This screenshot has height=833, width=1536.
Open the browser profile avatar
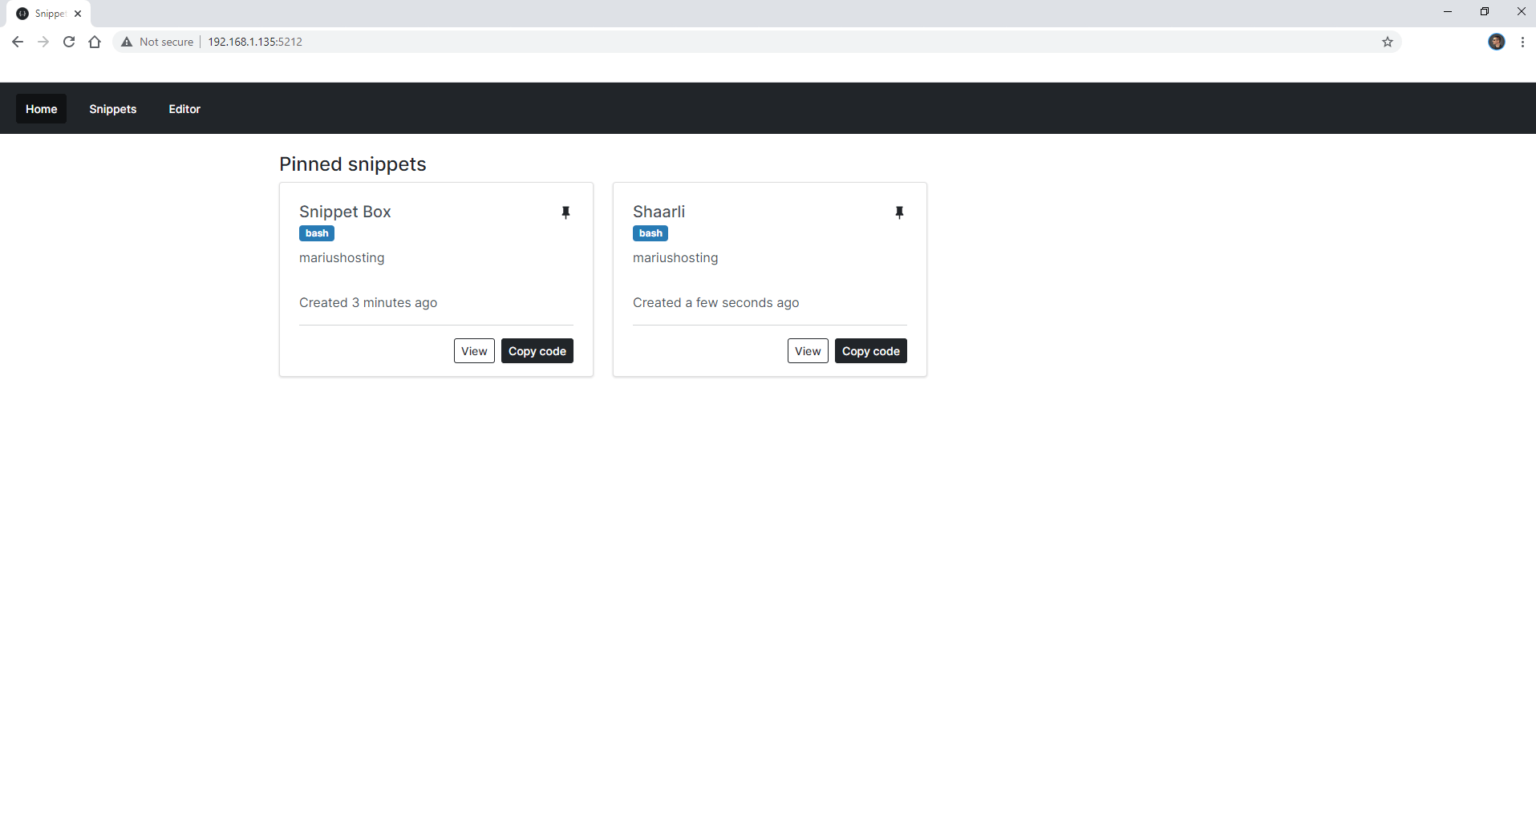click(1495, 42)
